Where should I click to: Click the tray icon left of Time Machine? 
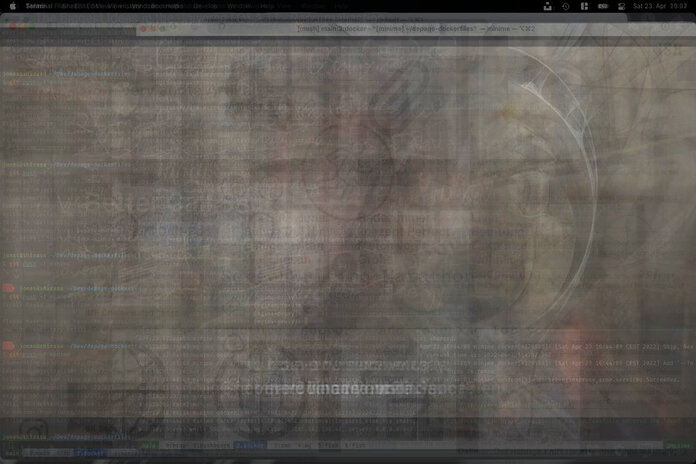point(548,6)
